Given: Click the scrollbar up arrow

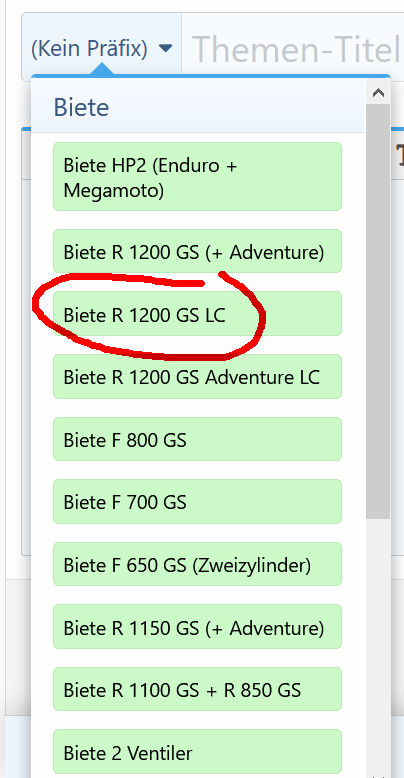Looking at the screenshot, I should tap(378, 93).
